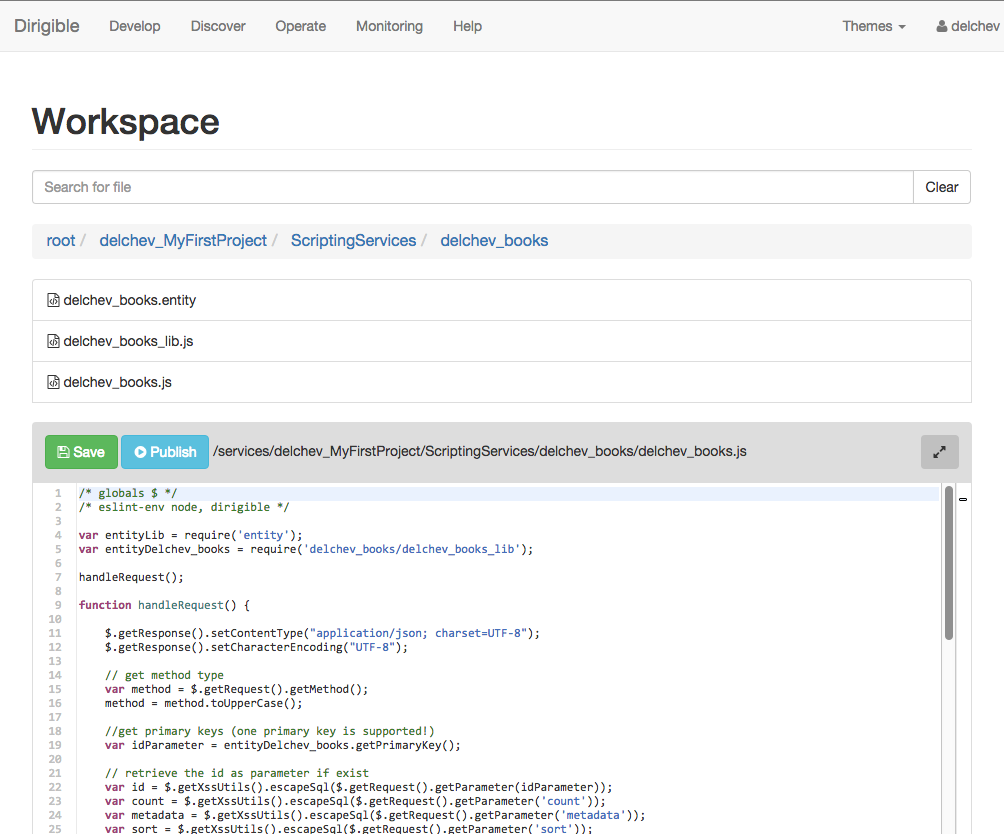1004x834 pixels.
Task: Open the delchev_books.entity file
Action: pos(502,300)
